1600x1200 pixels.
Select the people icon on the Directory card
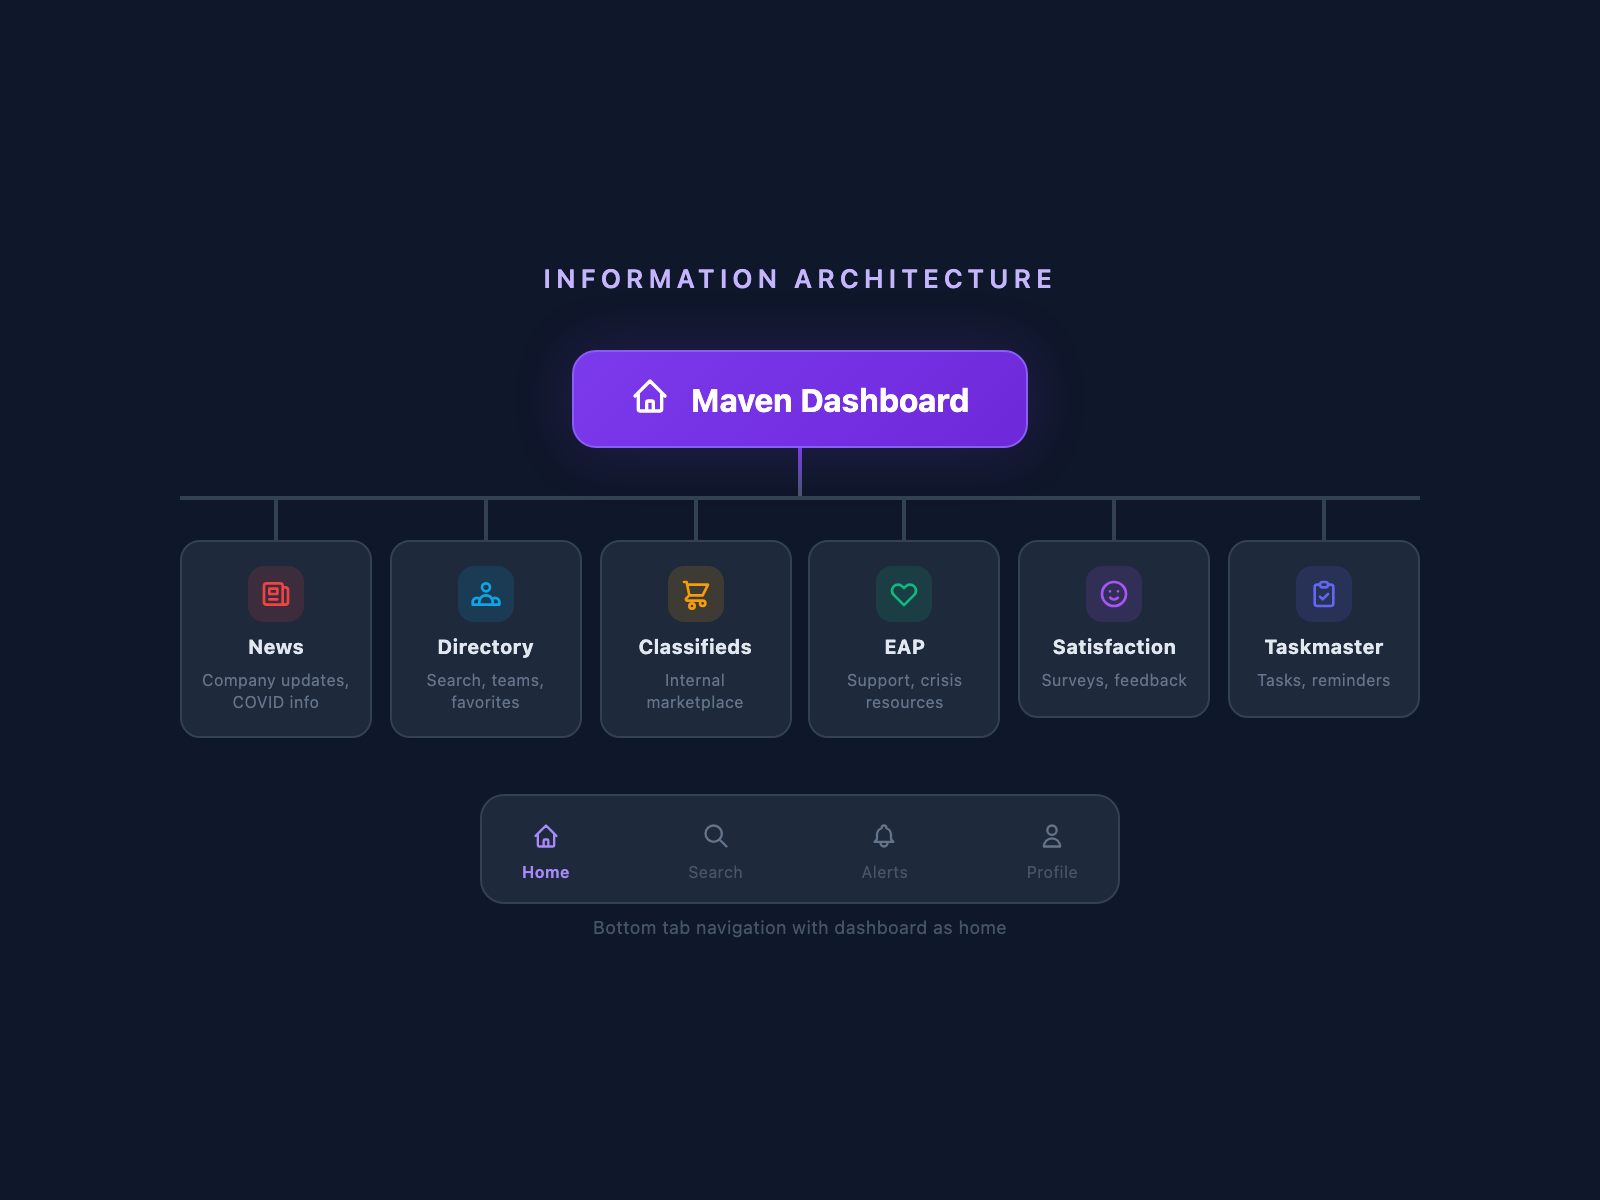coord(486,594)
